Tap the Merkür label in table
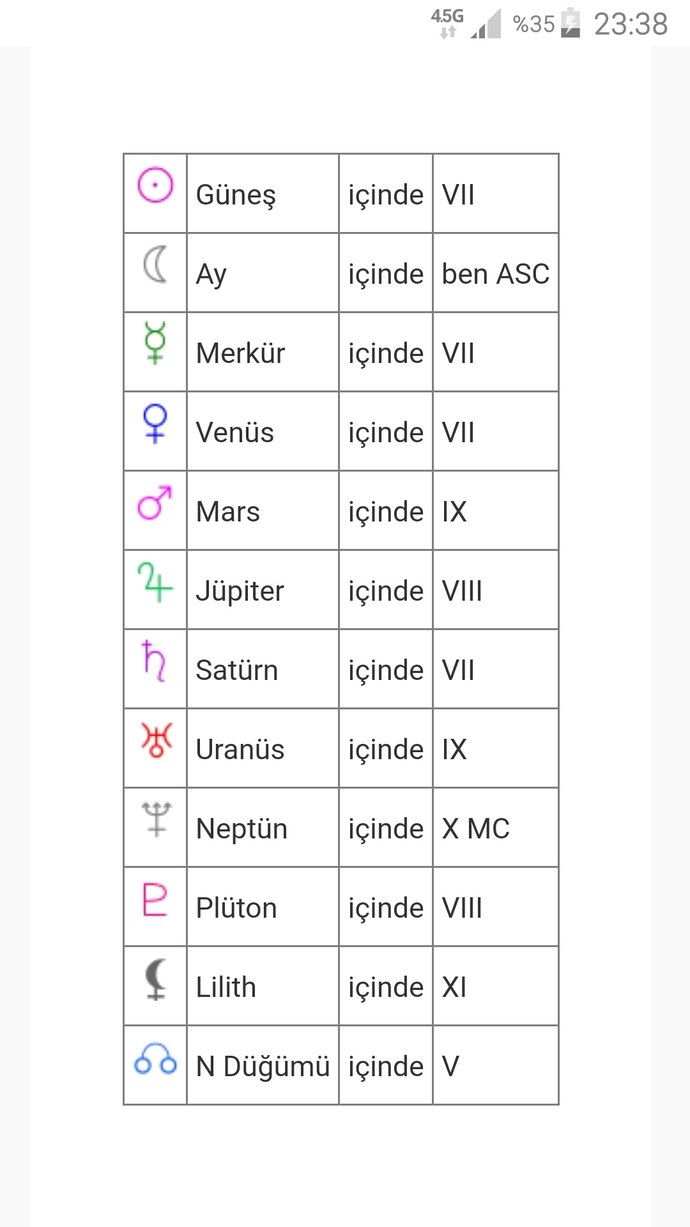Image resolution: width=690 pixels, height=1227 pixels. click(241, 353)
